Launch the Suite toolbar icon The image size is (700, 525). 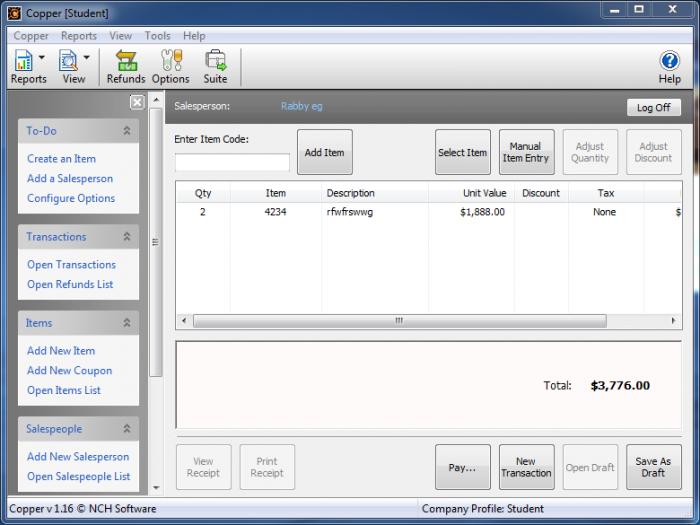click(216, 67)
